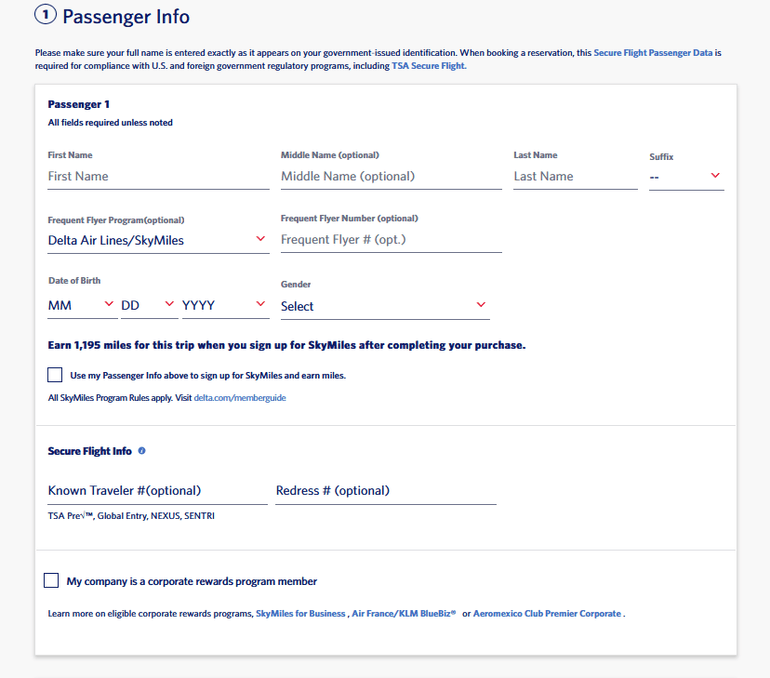
Task: Focus the Middle Name optional field
Action: tap(391, 176)
